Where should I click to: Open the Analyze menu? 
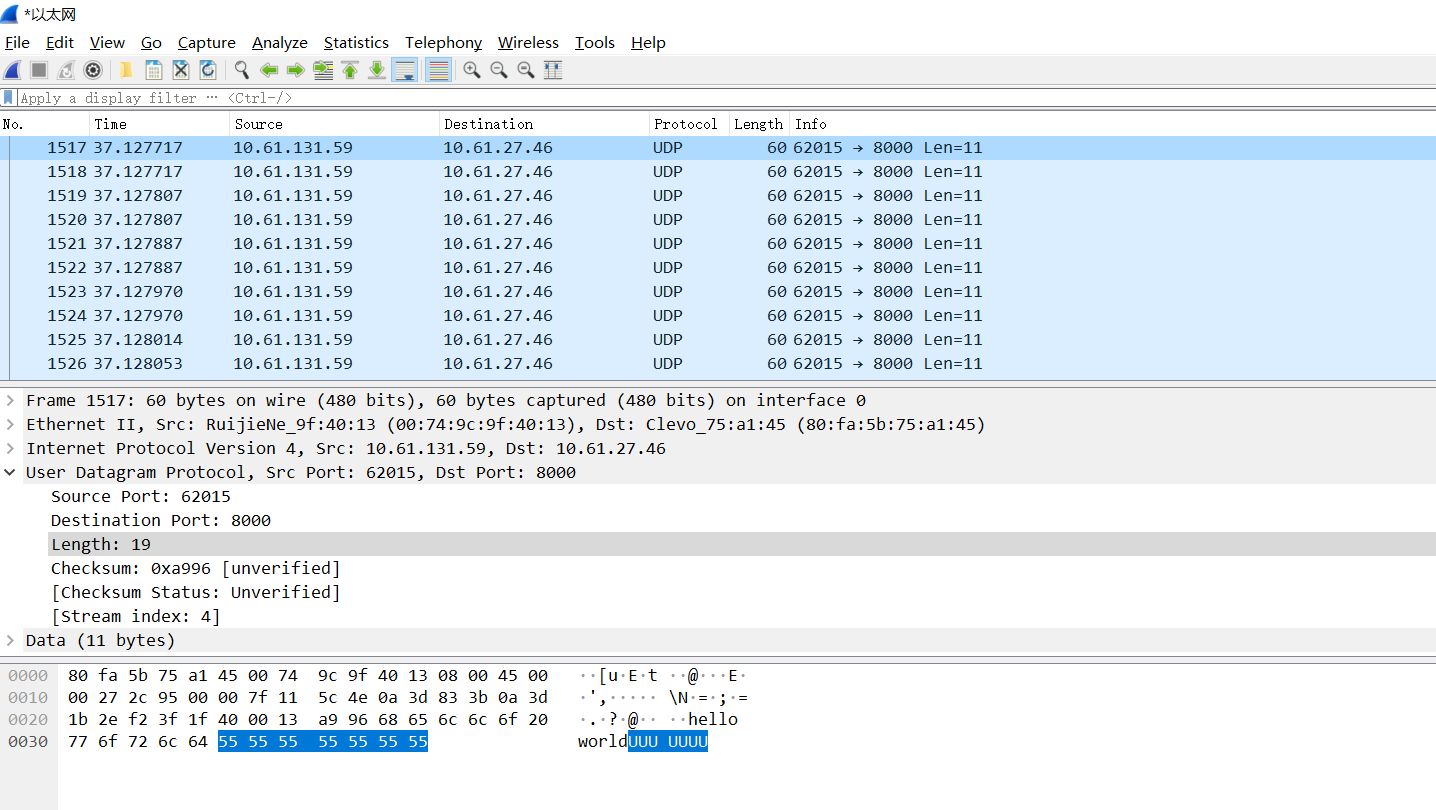280,42
